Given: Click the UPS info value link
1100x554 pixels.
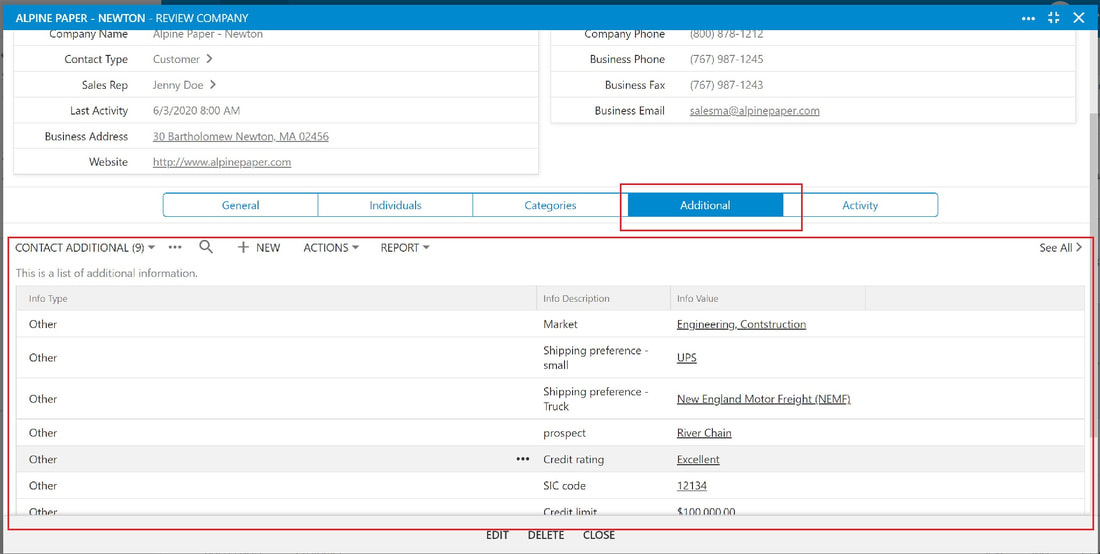Looking at the screenshot, I should point(687,358).
